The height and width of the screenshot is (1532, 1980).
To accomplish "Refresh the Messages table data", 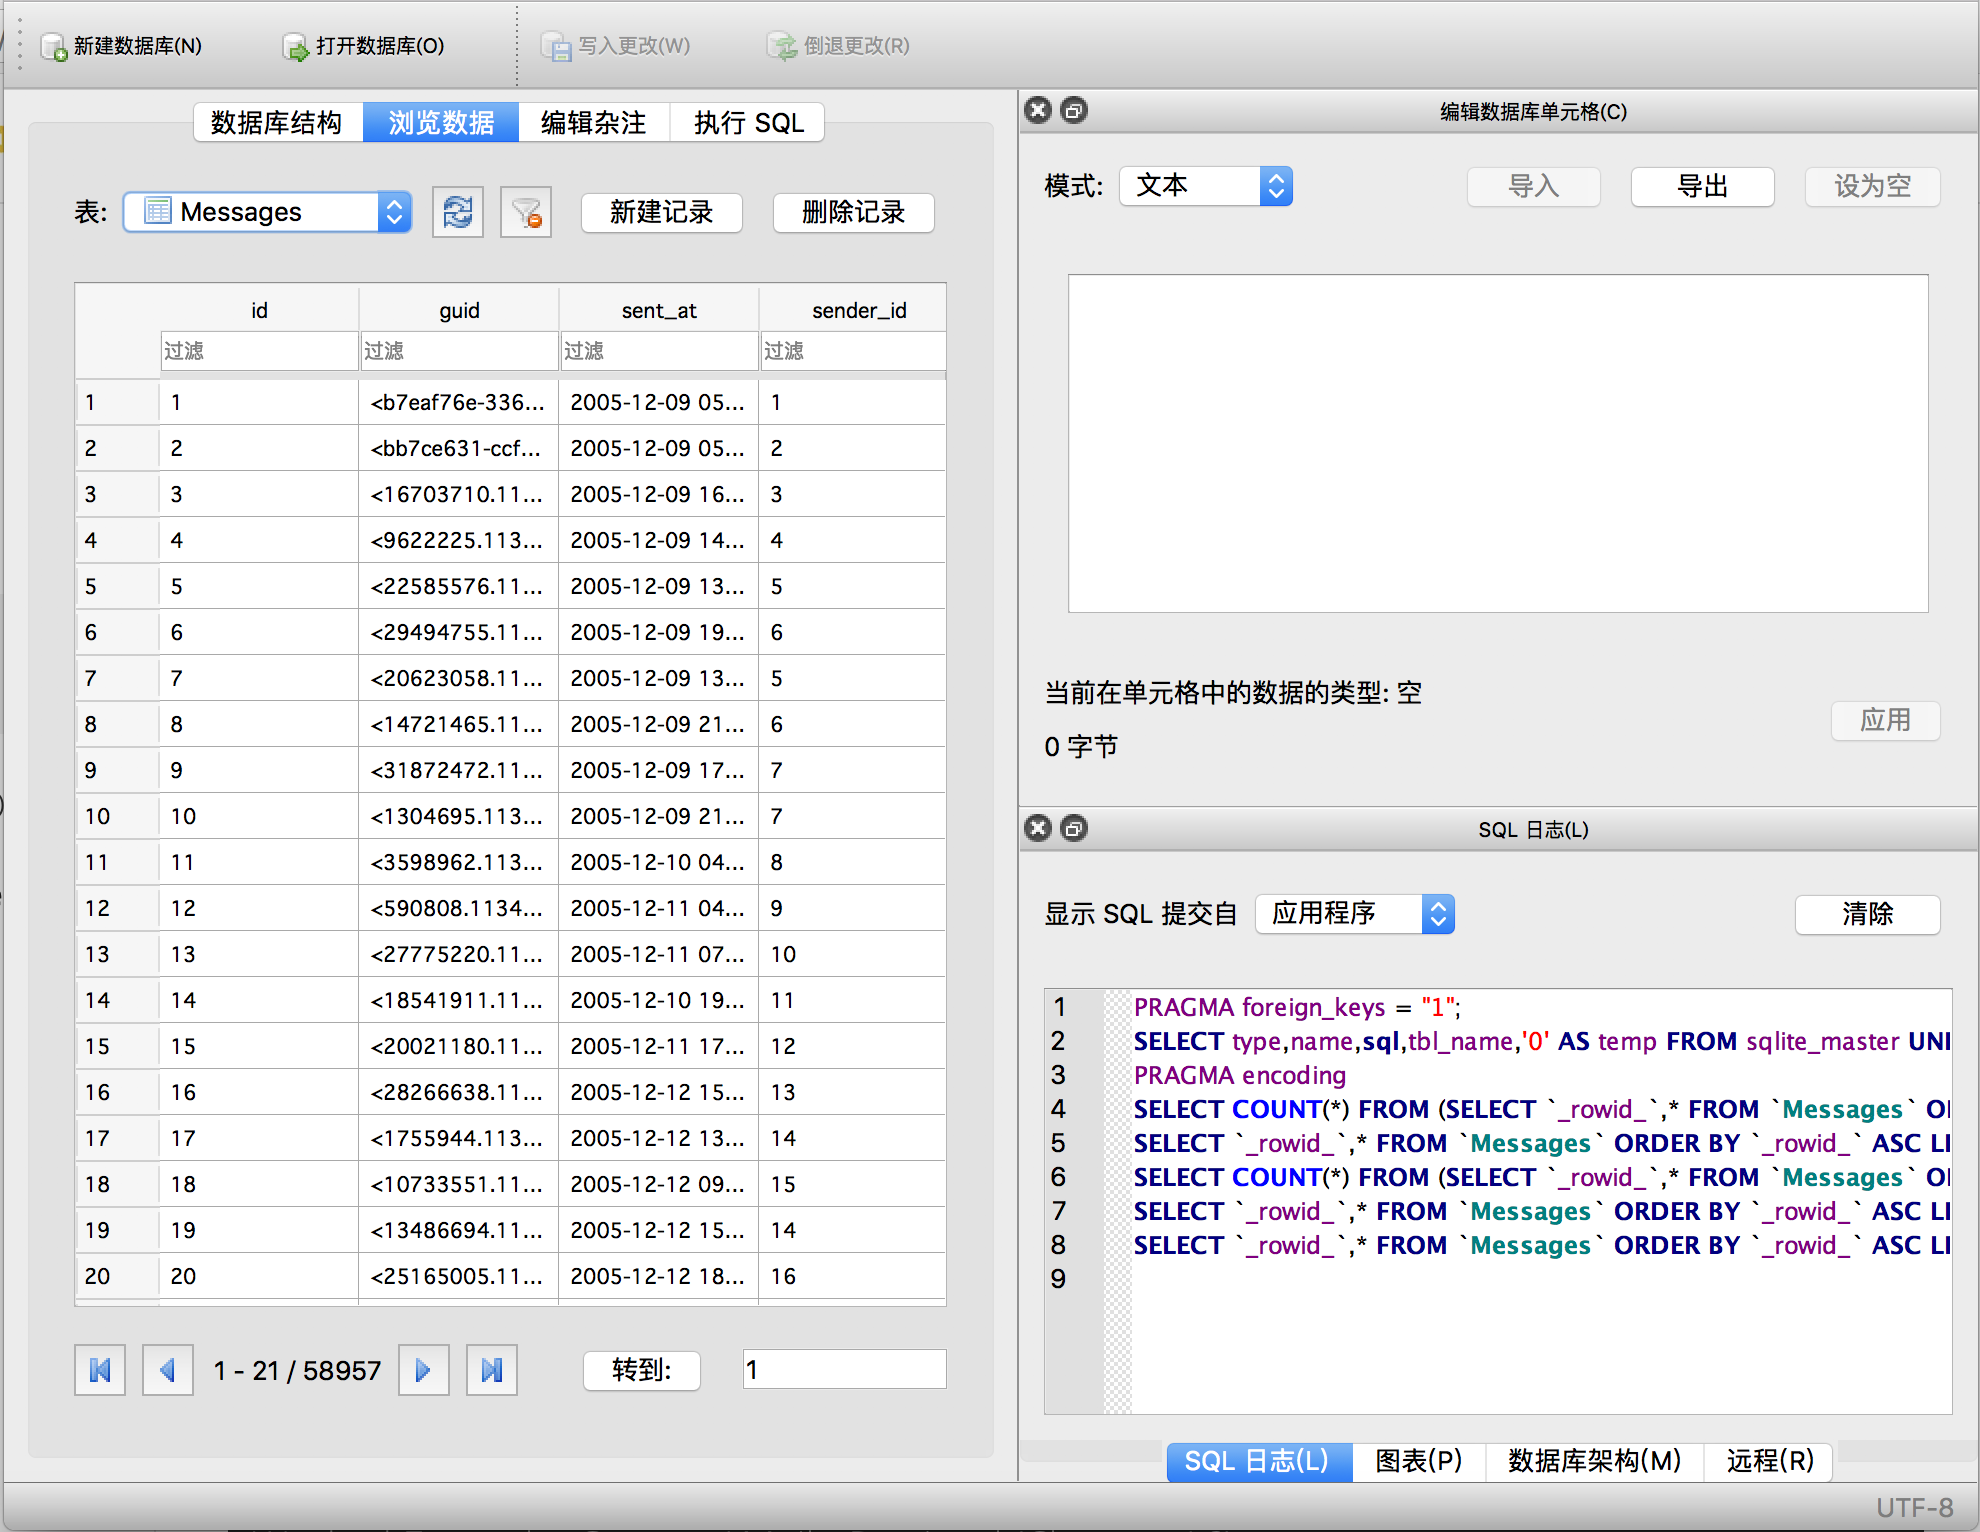I will pos(457,212).
